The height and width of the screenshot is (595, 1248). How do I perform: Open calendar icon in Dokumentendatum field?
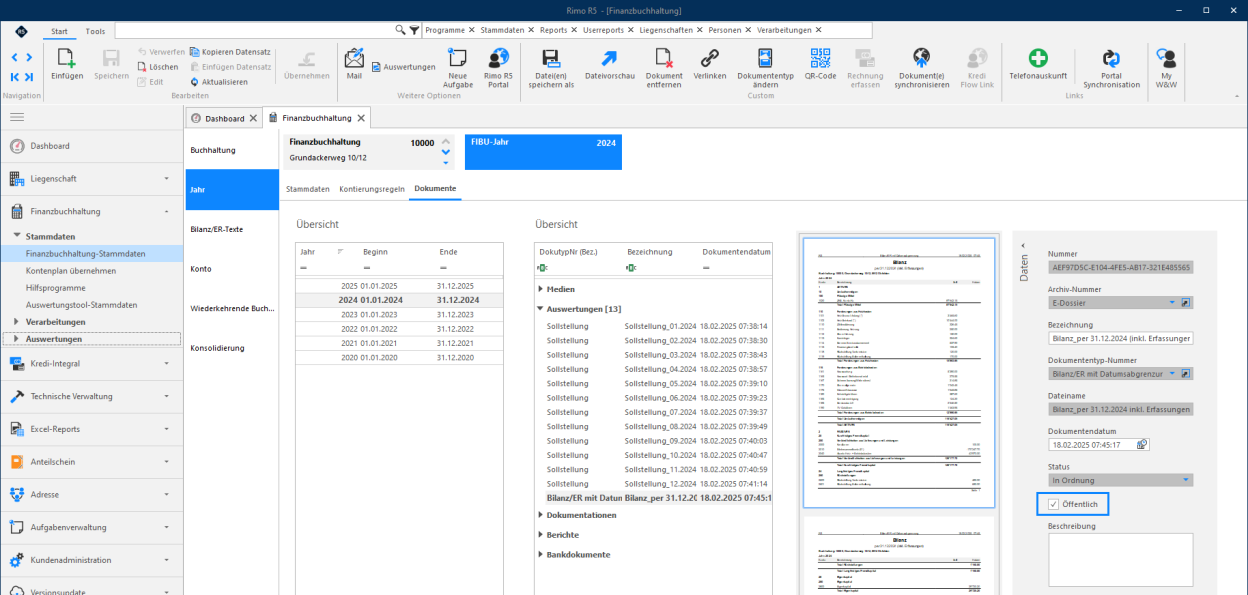pyautogui.click(x=1142, y=444)
